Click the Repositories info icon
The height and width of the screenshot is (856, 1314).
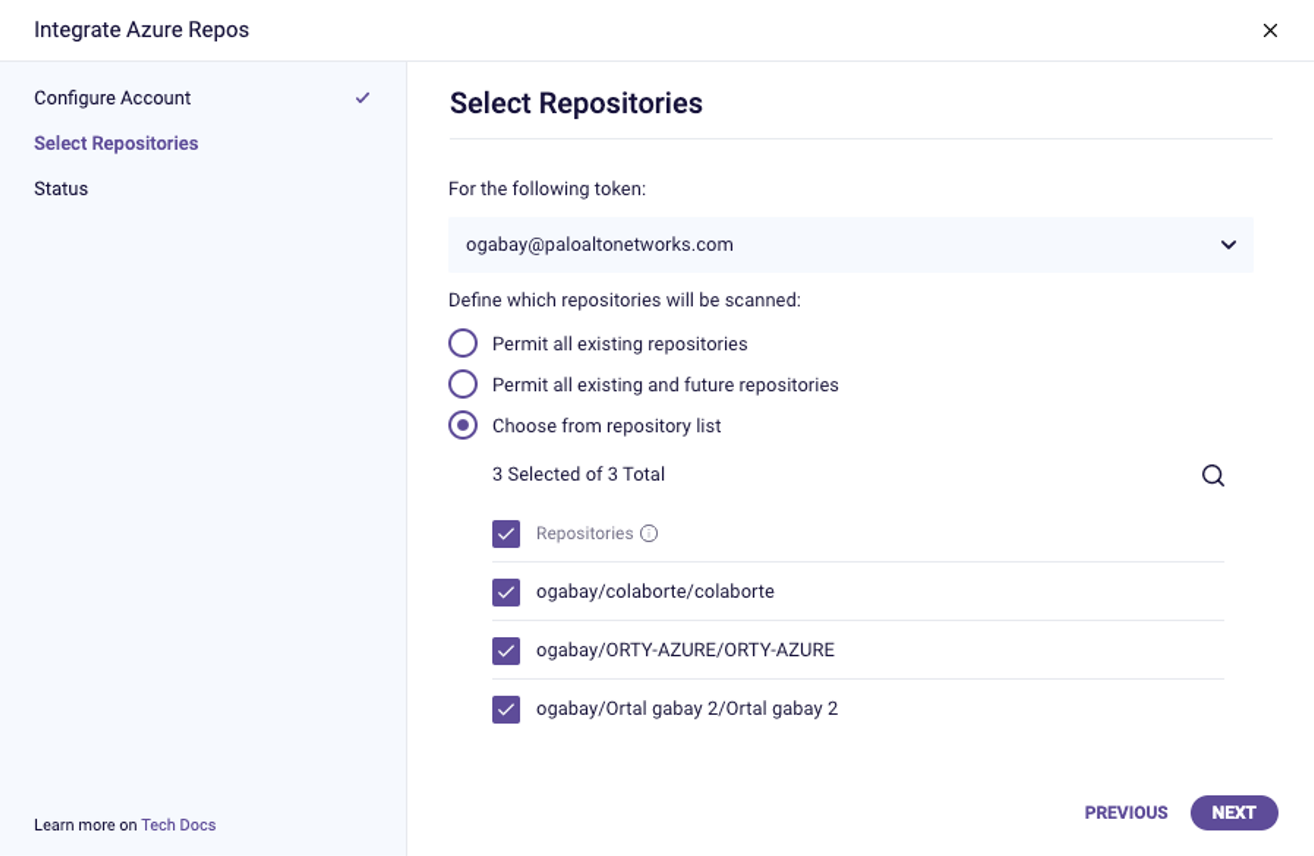click(649, 533)
